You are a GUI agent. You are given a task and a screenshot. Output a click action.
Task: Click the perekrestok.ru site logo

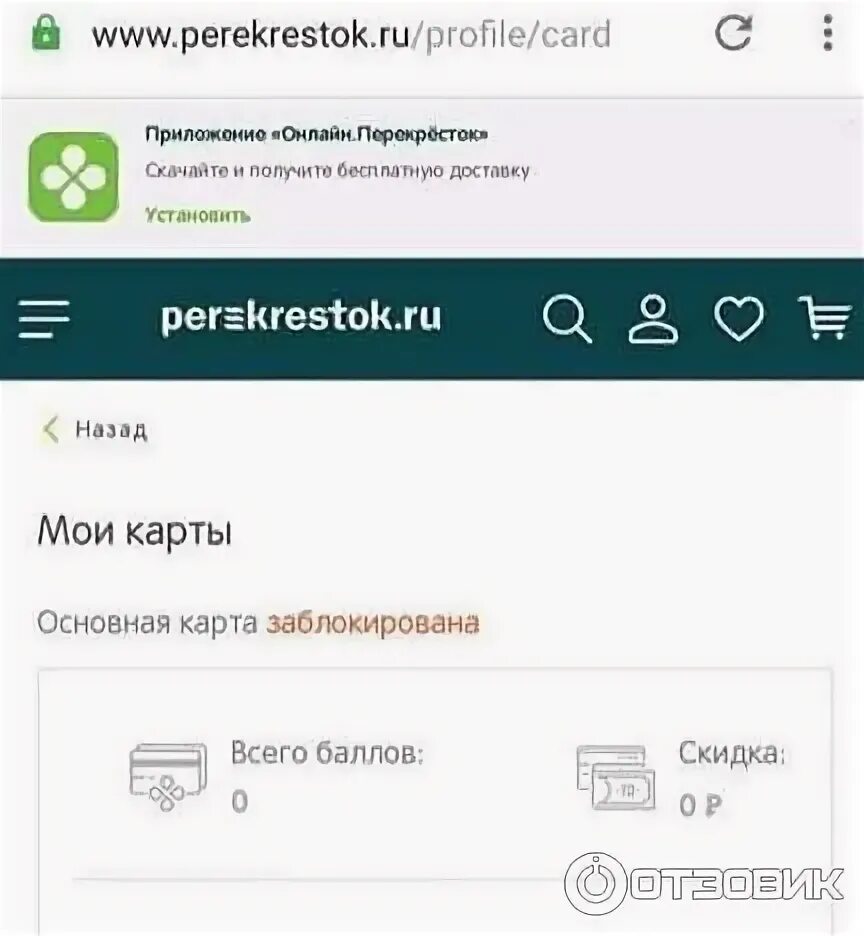click(x=301, y=316)
